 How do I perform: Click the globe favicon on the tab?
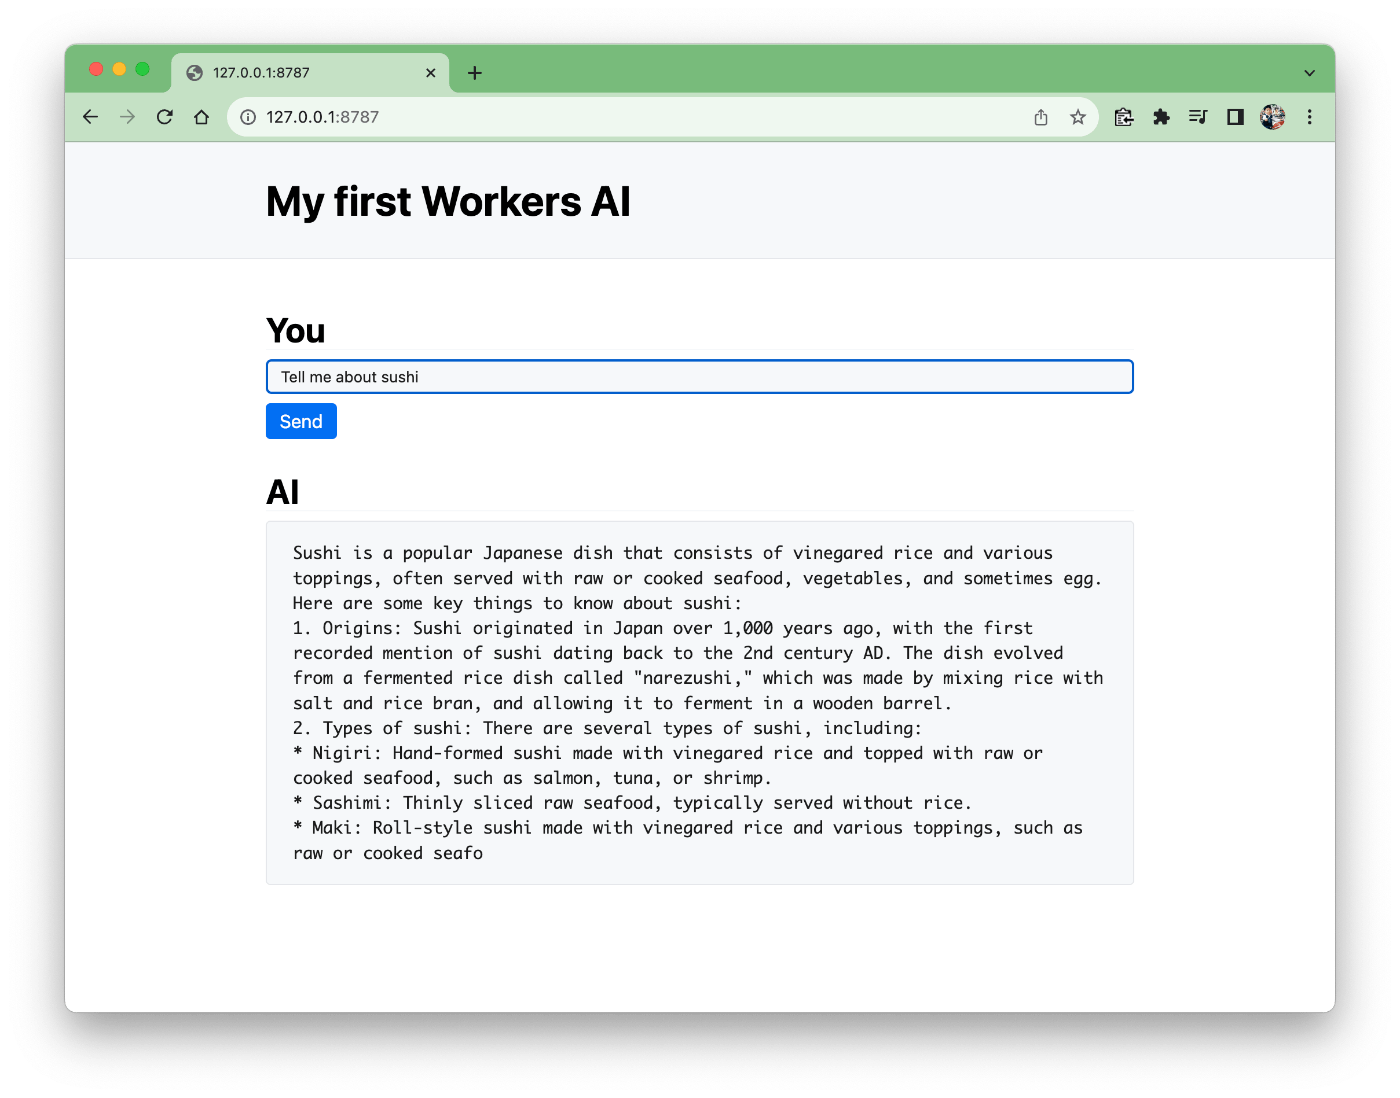(x=195, y=73)
